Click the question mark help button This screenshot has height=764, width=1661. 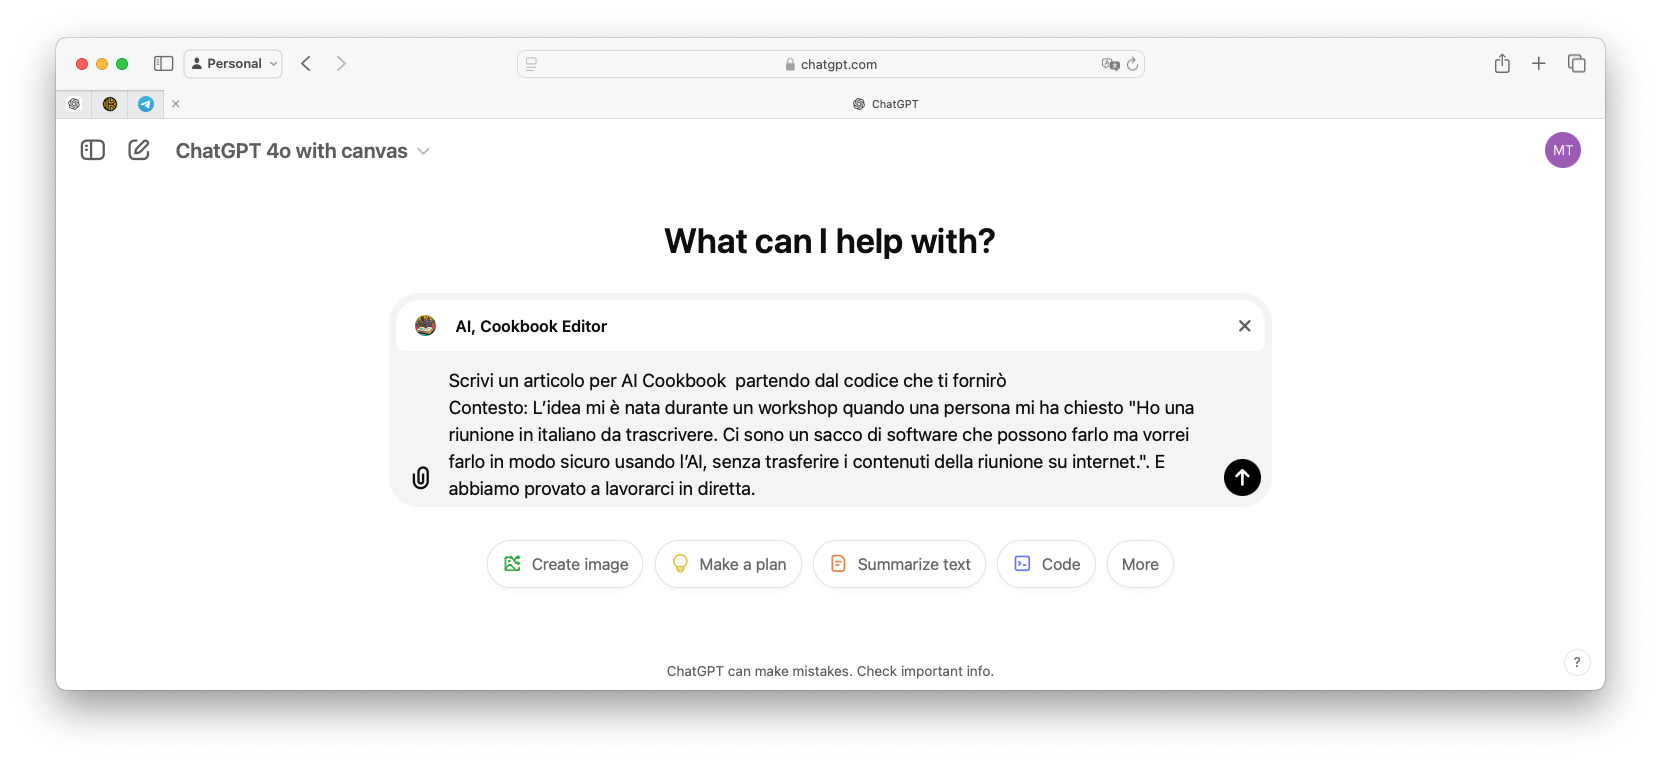point(1577,662)
